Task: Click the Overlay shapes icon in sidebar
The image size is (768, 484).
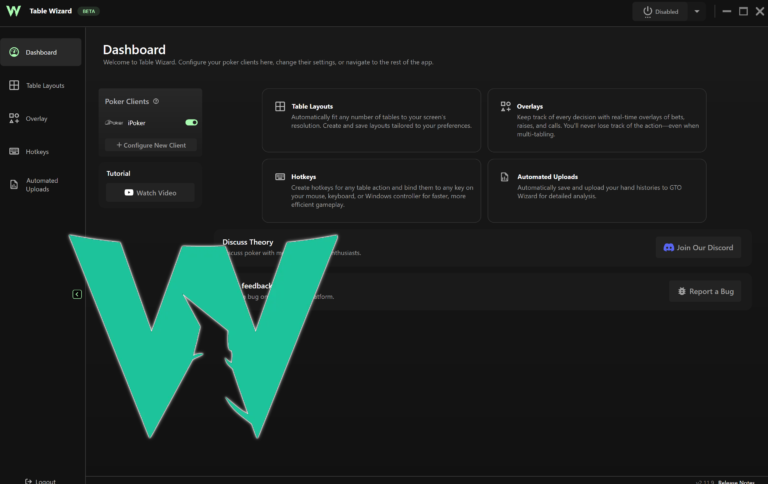Action: point(14,119)
